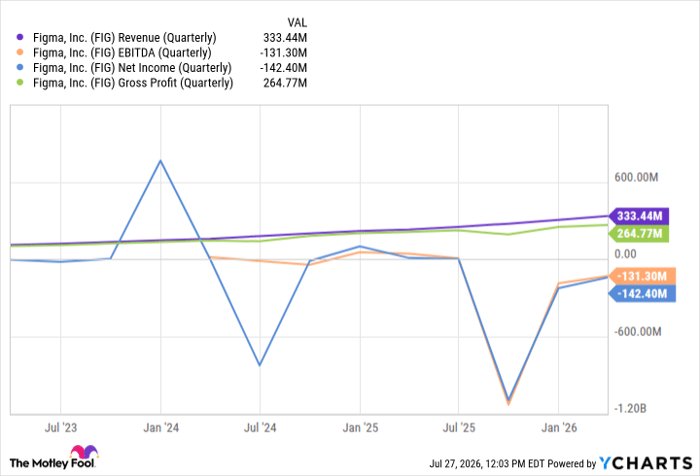This screenshot has height=476, width=700.
Task: Click the -131.30M value in the legend table
Action: (283, 53)
